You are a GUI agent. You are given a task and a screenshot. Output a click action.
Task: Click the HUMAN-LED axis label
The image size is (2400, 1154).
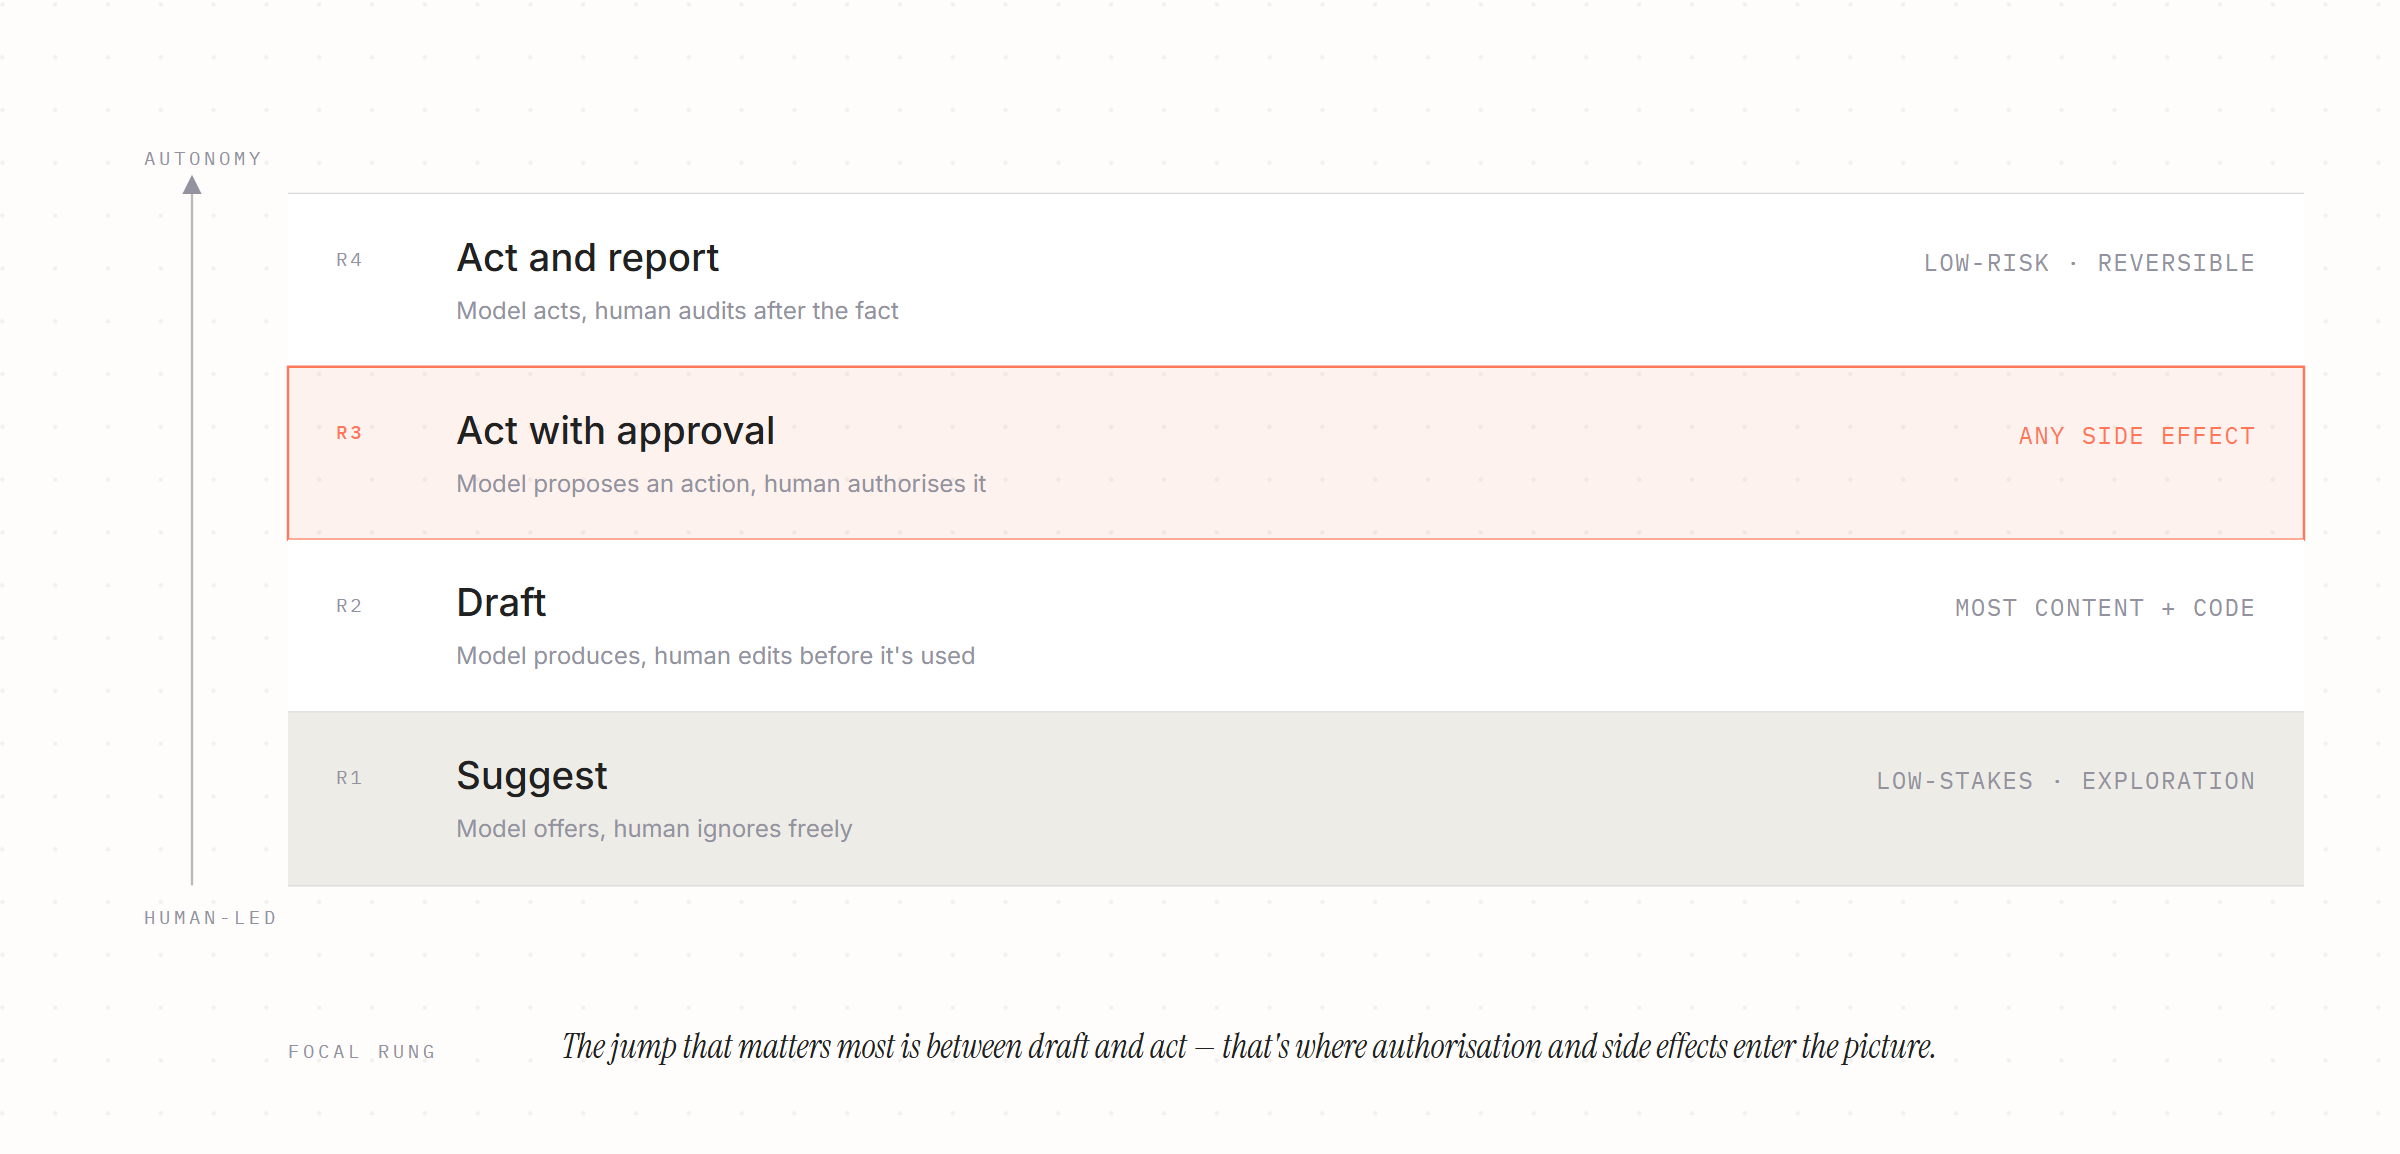[x=210, y=918]
